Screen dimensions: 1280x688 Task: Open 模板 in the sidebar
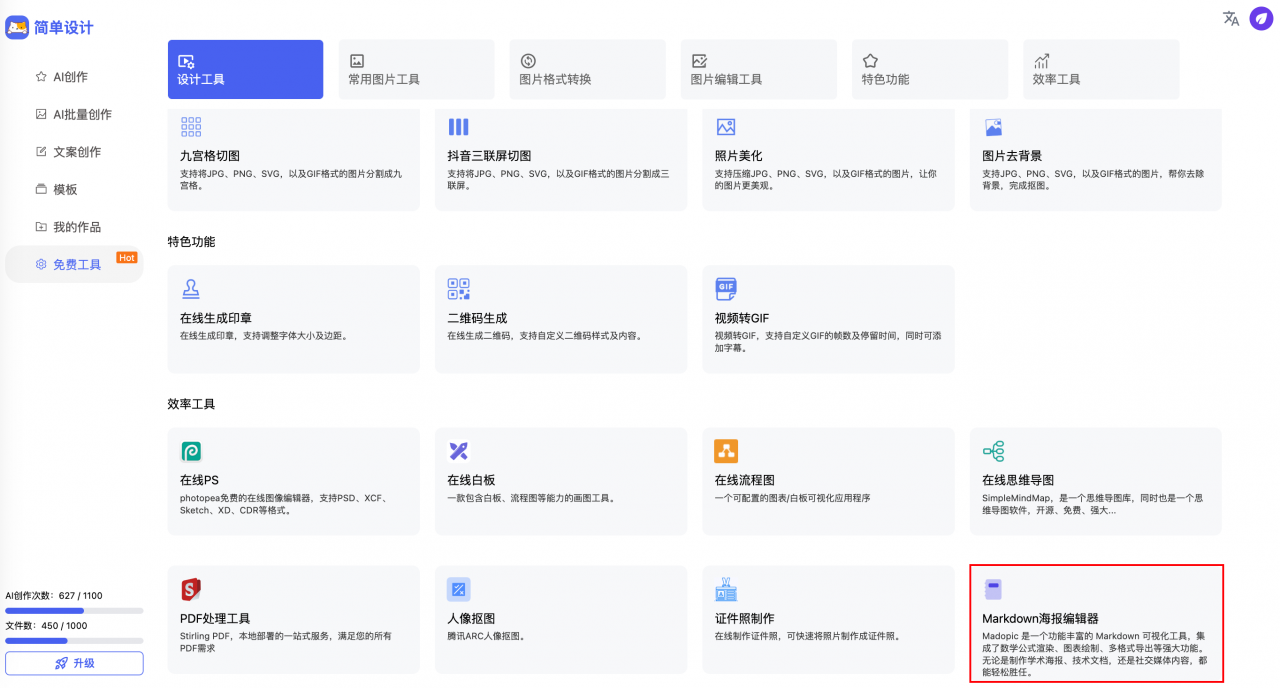(74, 189)
